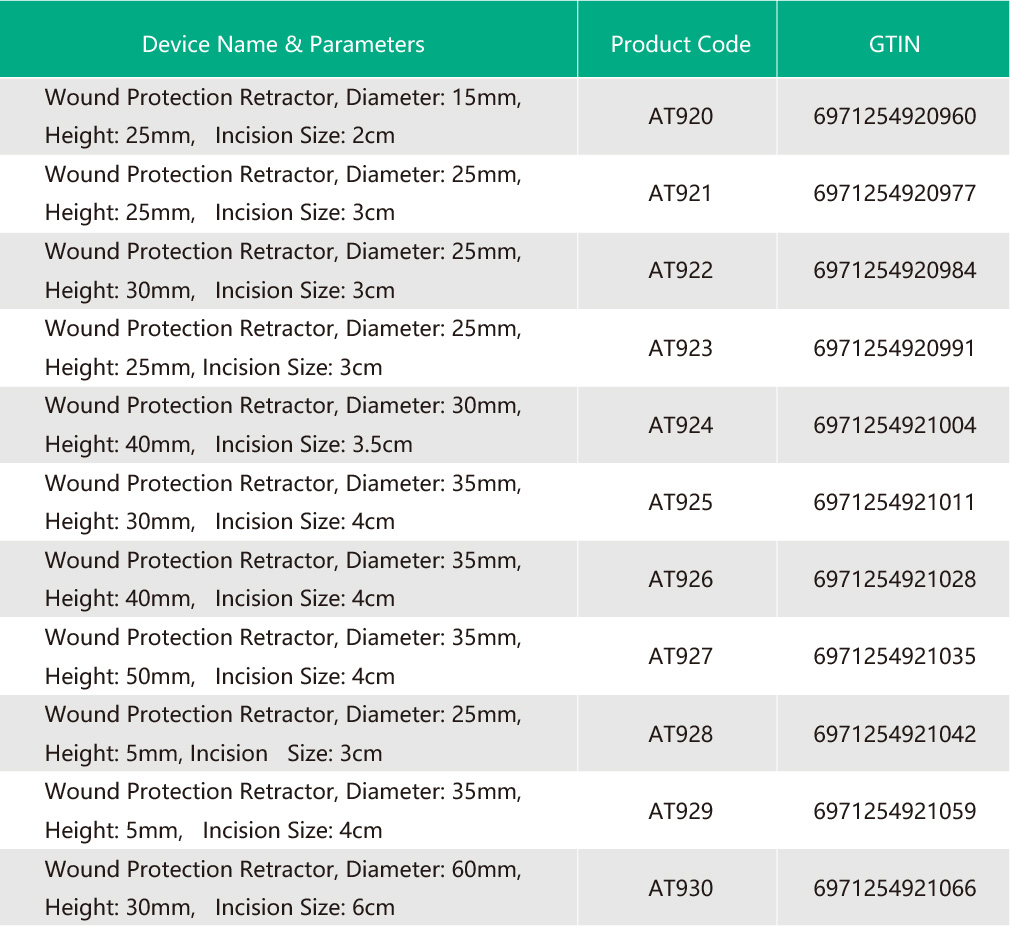Click the AT922 row's device description text
Image resolution: width=1010 pixels, height=926 pixels.
283,270
